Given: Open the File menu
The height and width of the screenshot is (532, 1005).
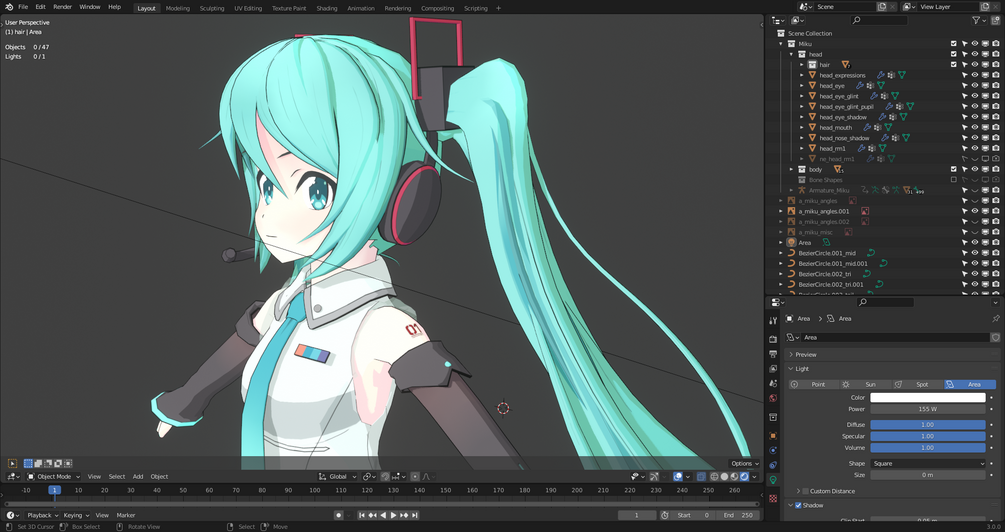Looking at the screenshot, I should tap(23, 7).
